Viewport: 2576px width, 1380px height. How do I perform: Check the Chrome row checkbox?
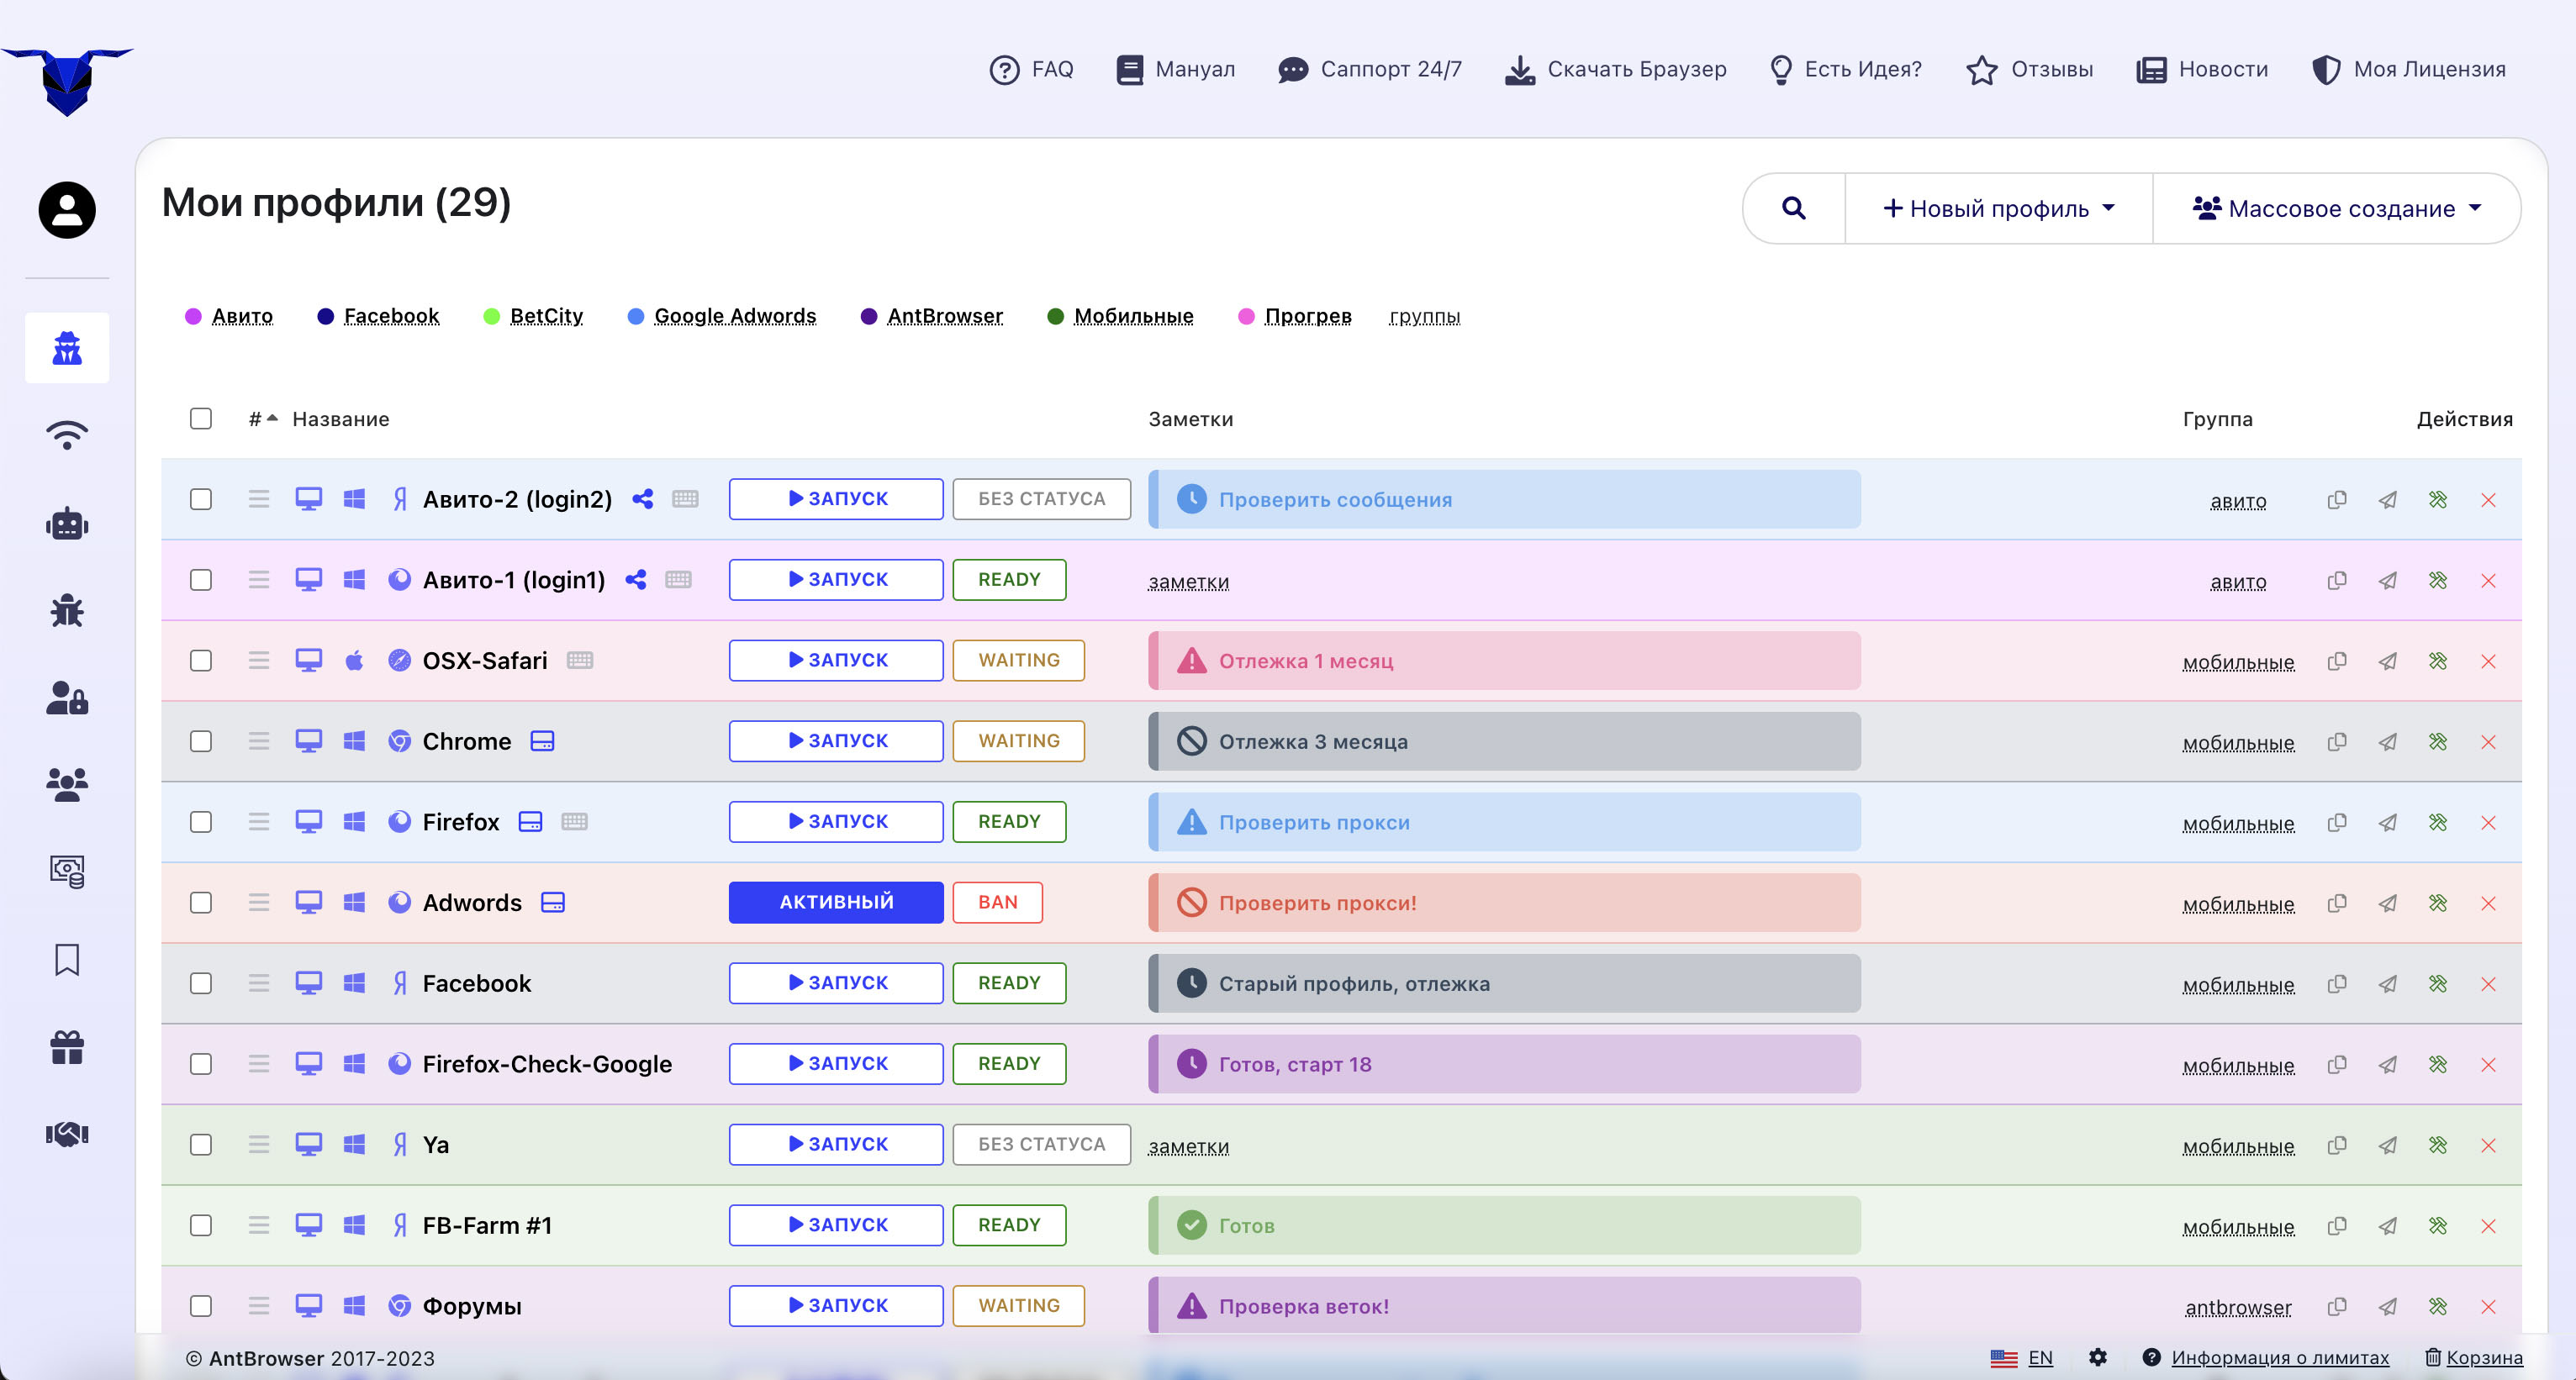201,741
